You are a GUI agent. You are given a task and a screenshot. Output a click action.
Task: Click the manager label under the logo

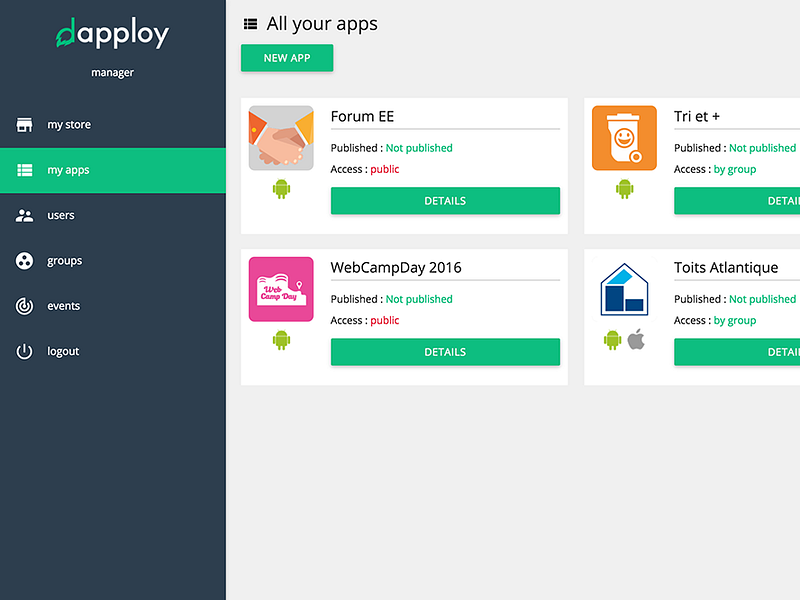(112, 72)
